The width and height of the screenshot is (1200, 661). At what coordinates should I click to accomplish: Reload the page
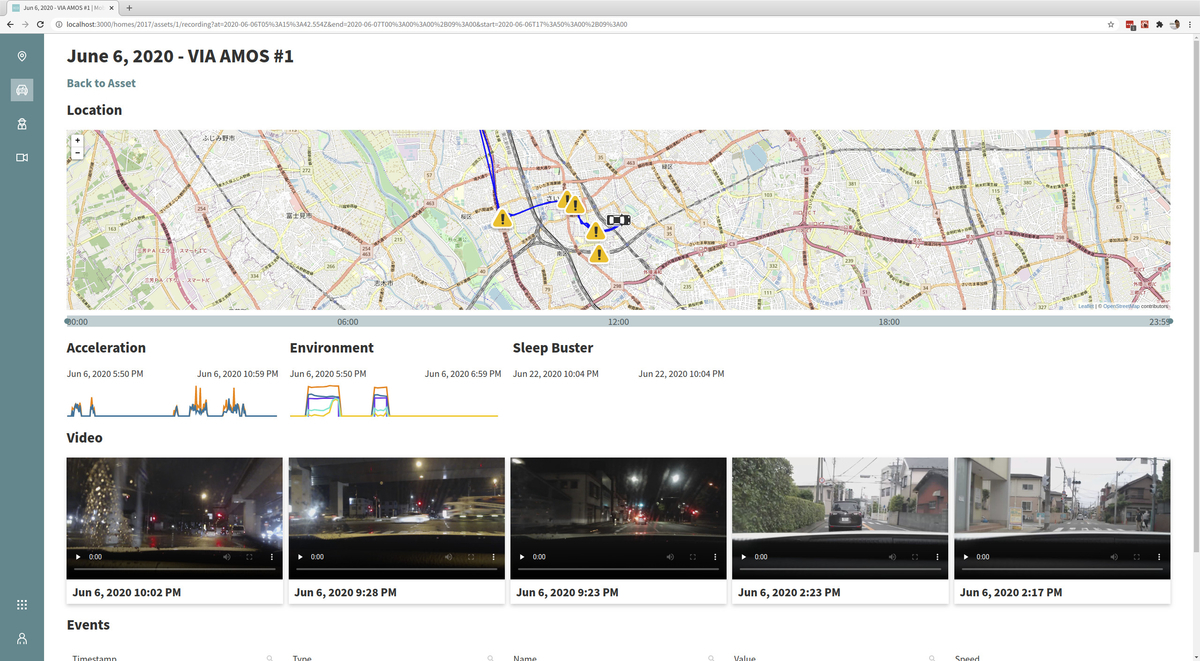[39, 24]
